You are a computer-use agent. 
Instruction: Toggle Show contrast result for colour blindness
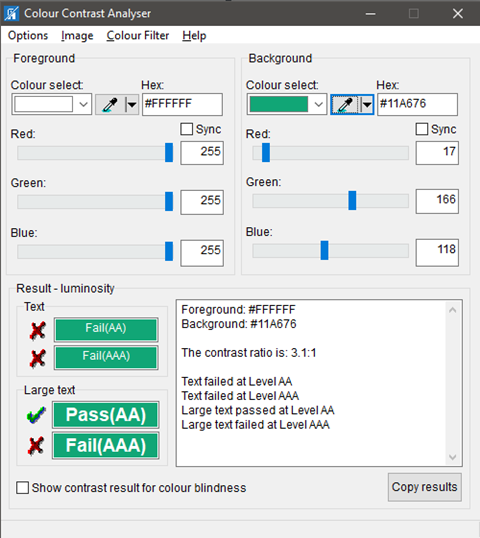[22, 488]
